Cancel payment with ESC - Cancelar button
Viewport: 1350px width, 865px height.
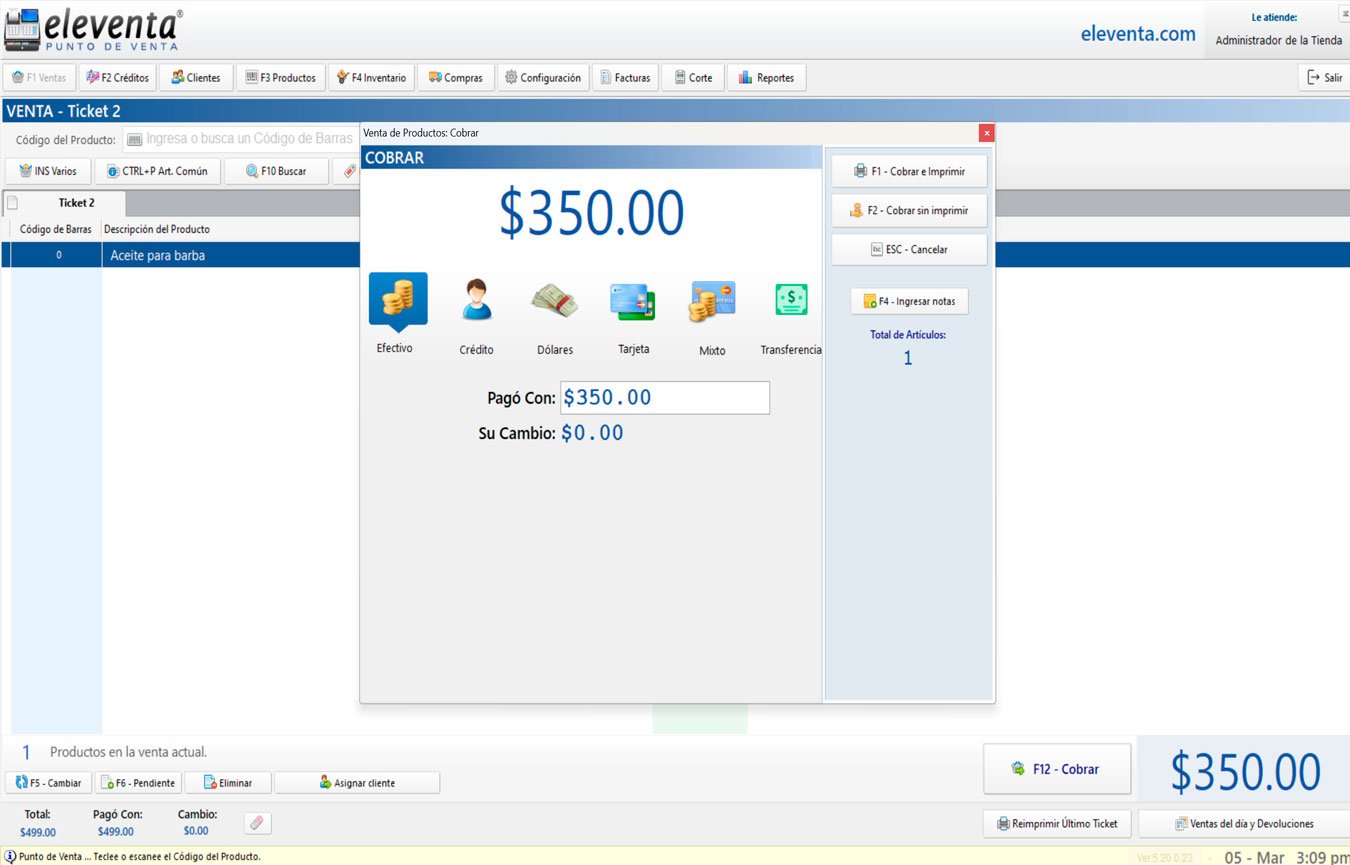[909, 250]
